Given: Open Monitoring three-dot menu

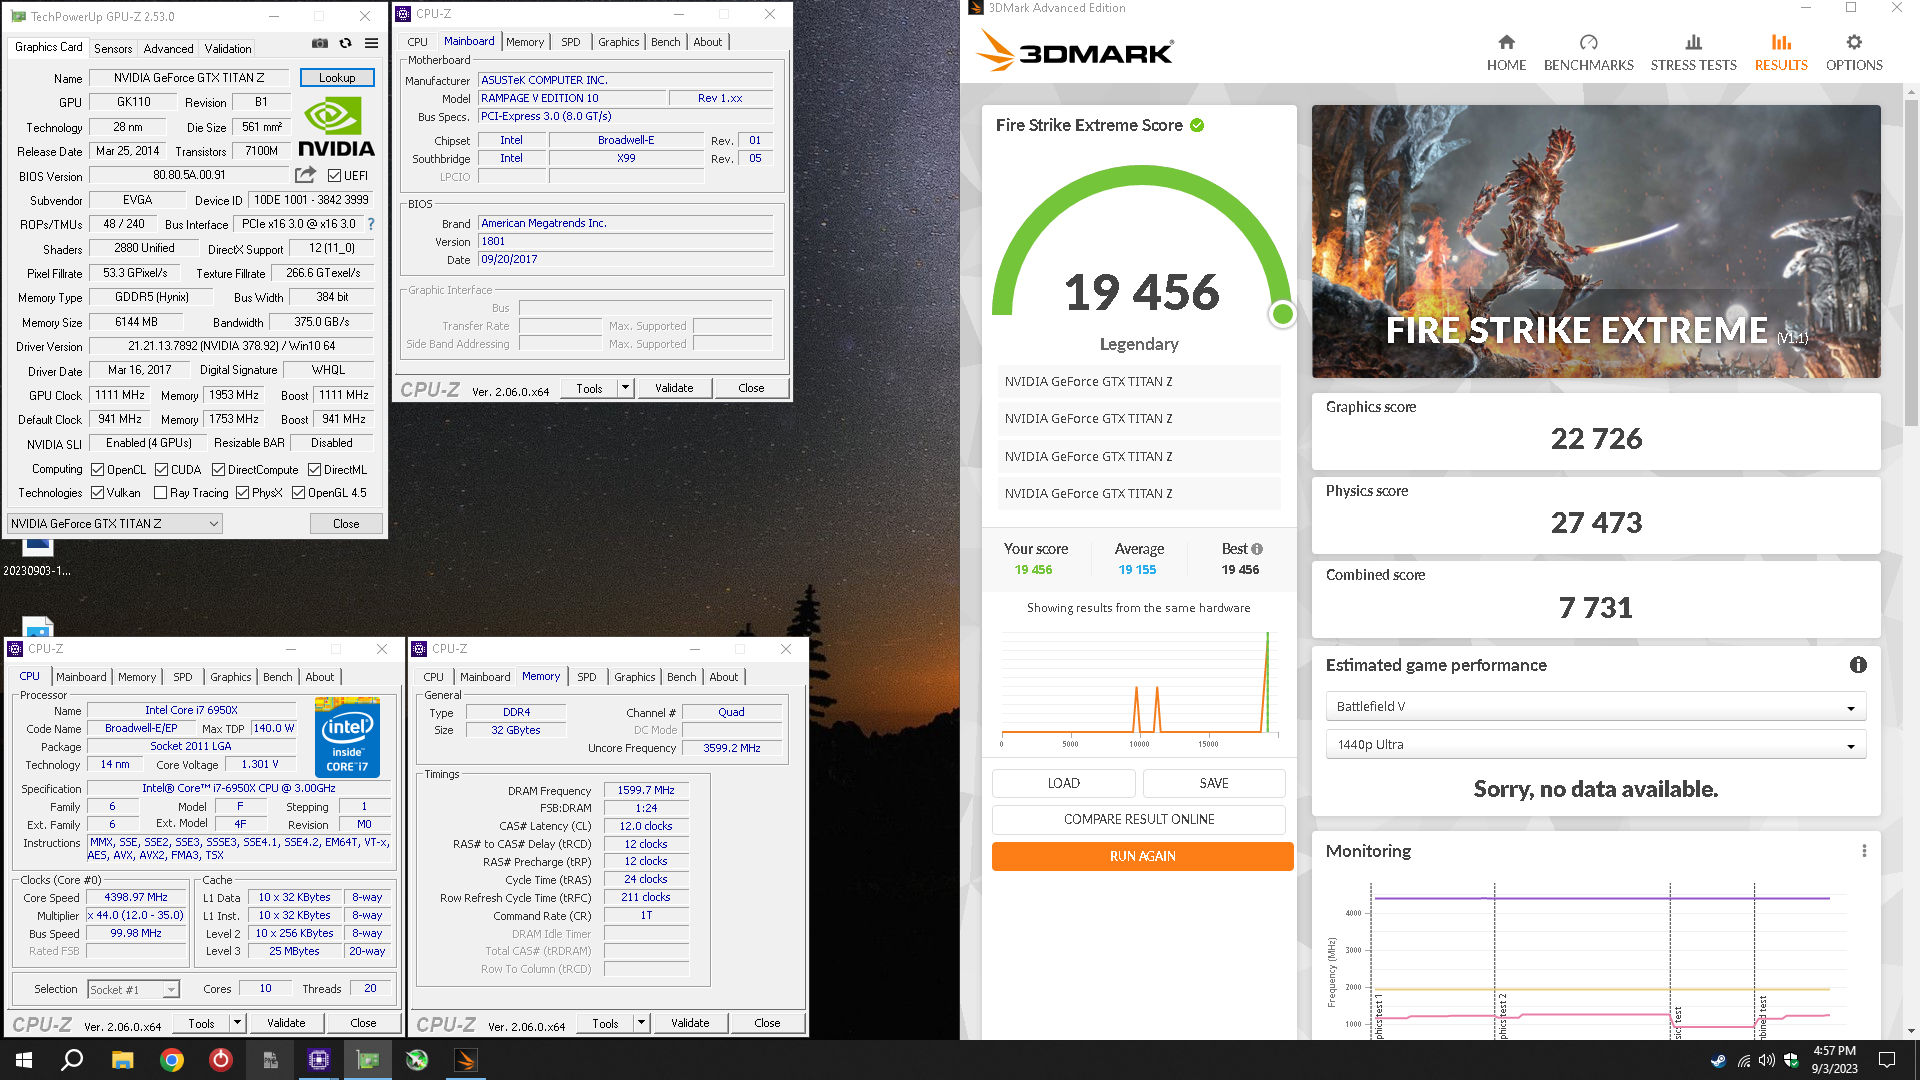Looking at the screenshot, I should (1864, 851).
